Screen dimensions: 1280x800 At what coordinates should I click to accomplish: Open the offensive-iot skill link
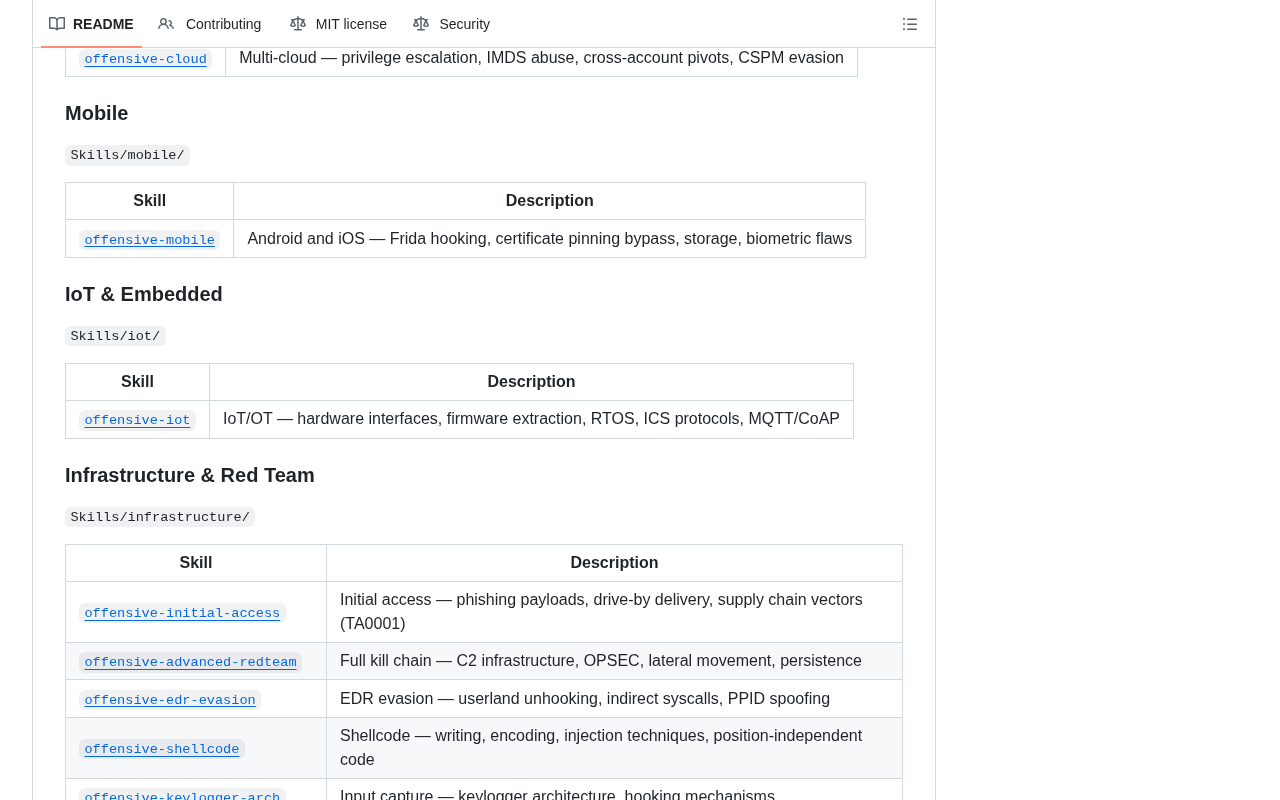137,420
